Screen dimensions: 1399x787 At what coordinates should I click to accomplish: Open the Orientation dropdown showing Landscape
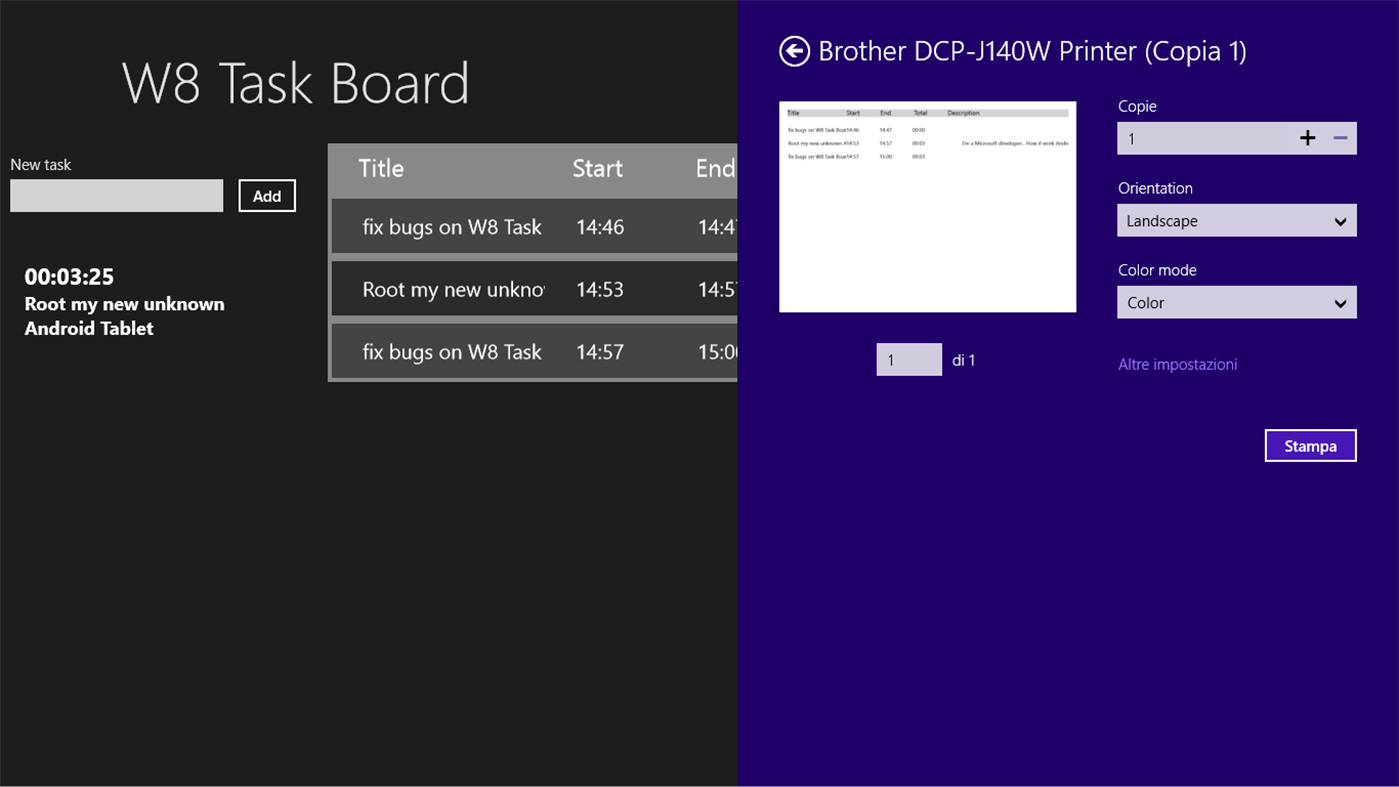pyautogui.click(x=1237, y=220)
